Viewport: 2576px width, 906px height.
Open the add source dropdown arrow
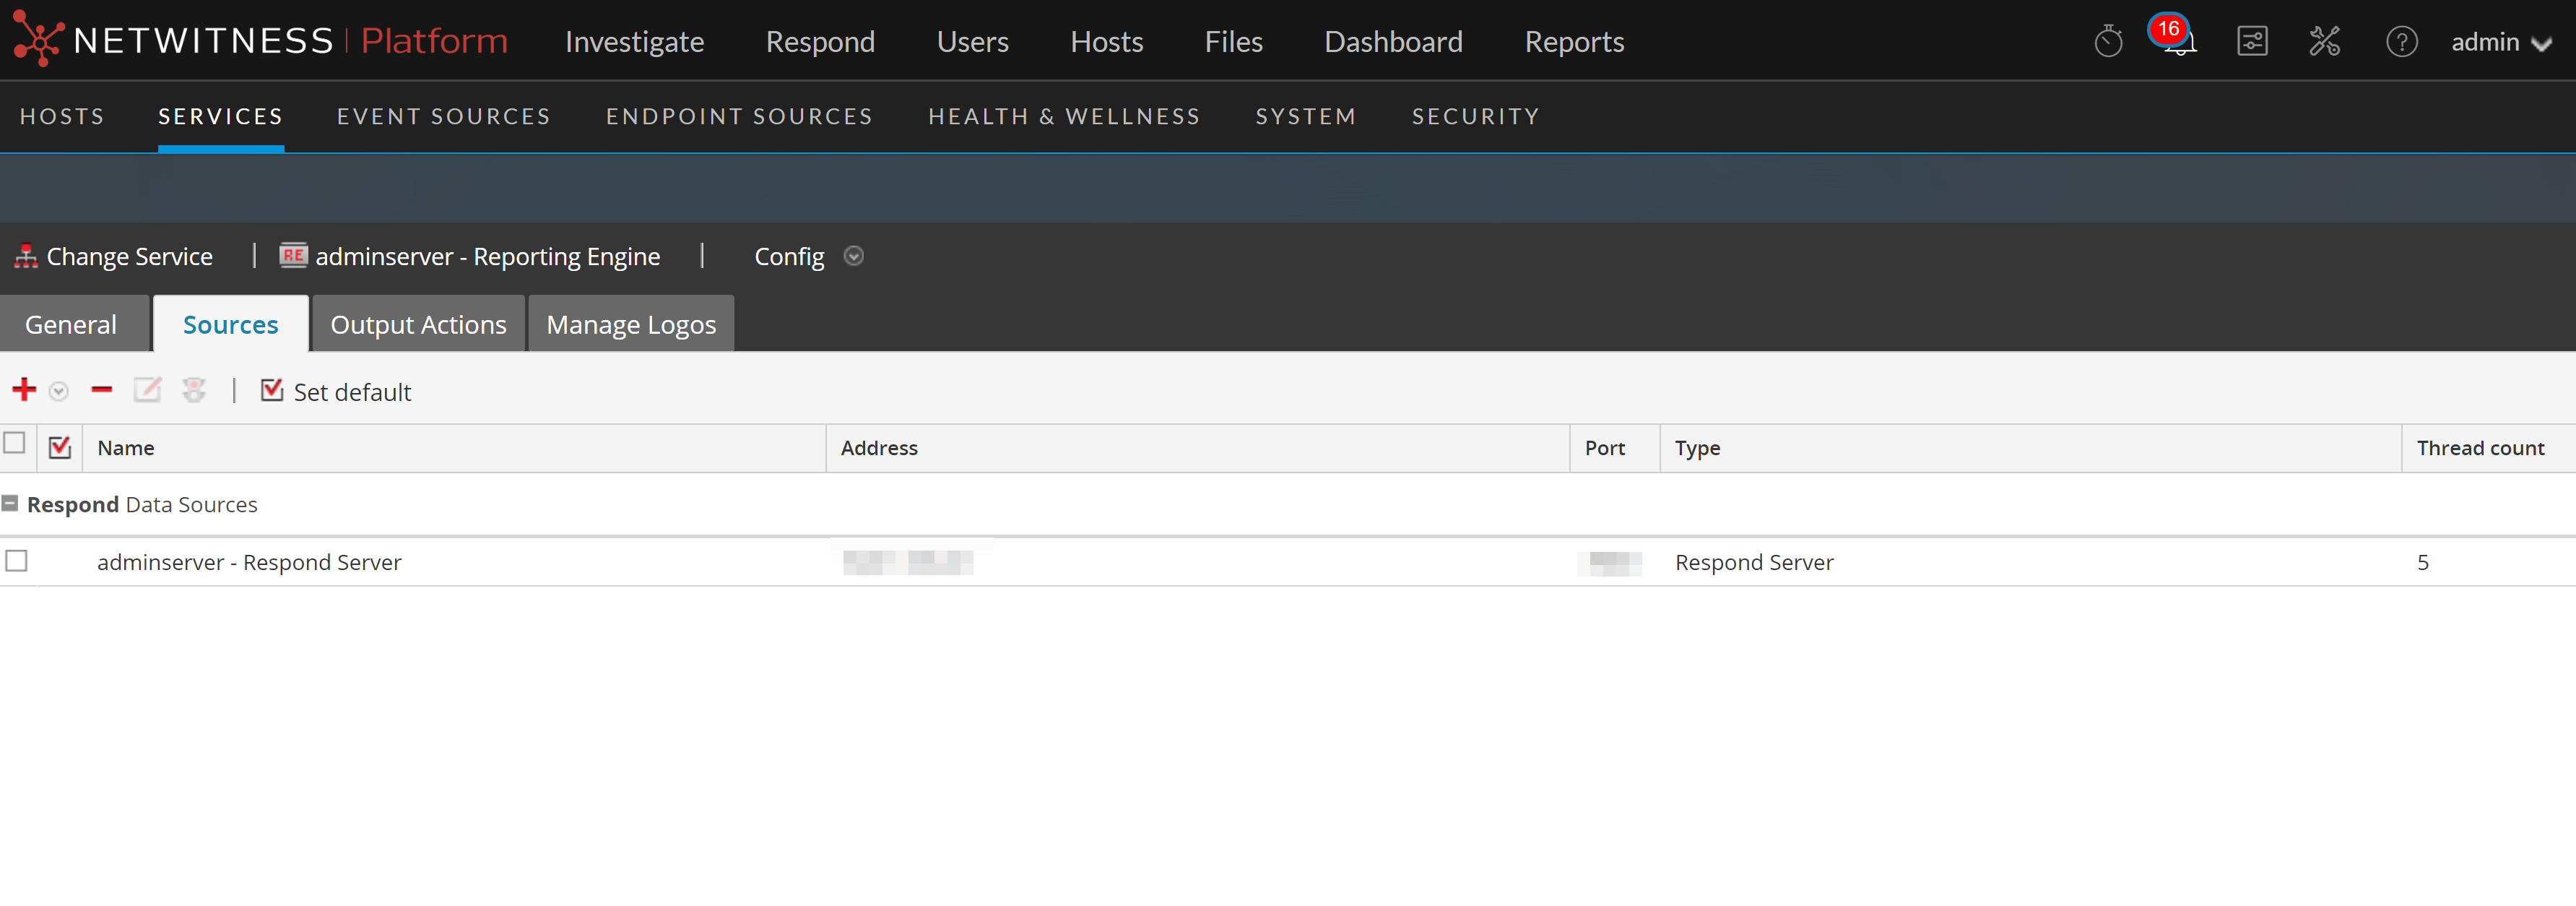[59, 391]
